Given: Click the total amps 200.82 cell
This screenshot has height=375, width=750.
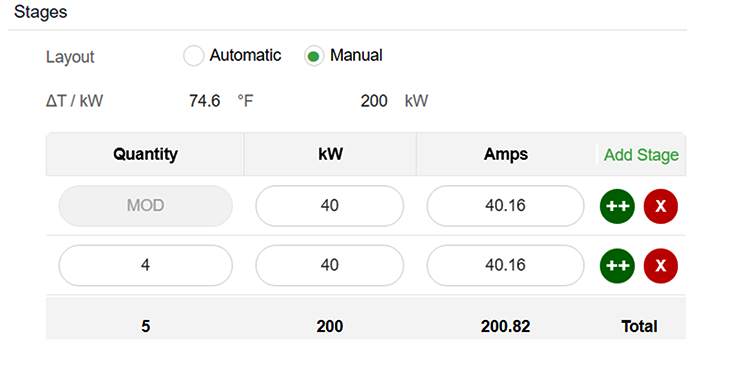Looking at the screenshot, I should pyautogui.click(x=505, y=326).
